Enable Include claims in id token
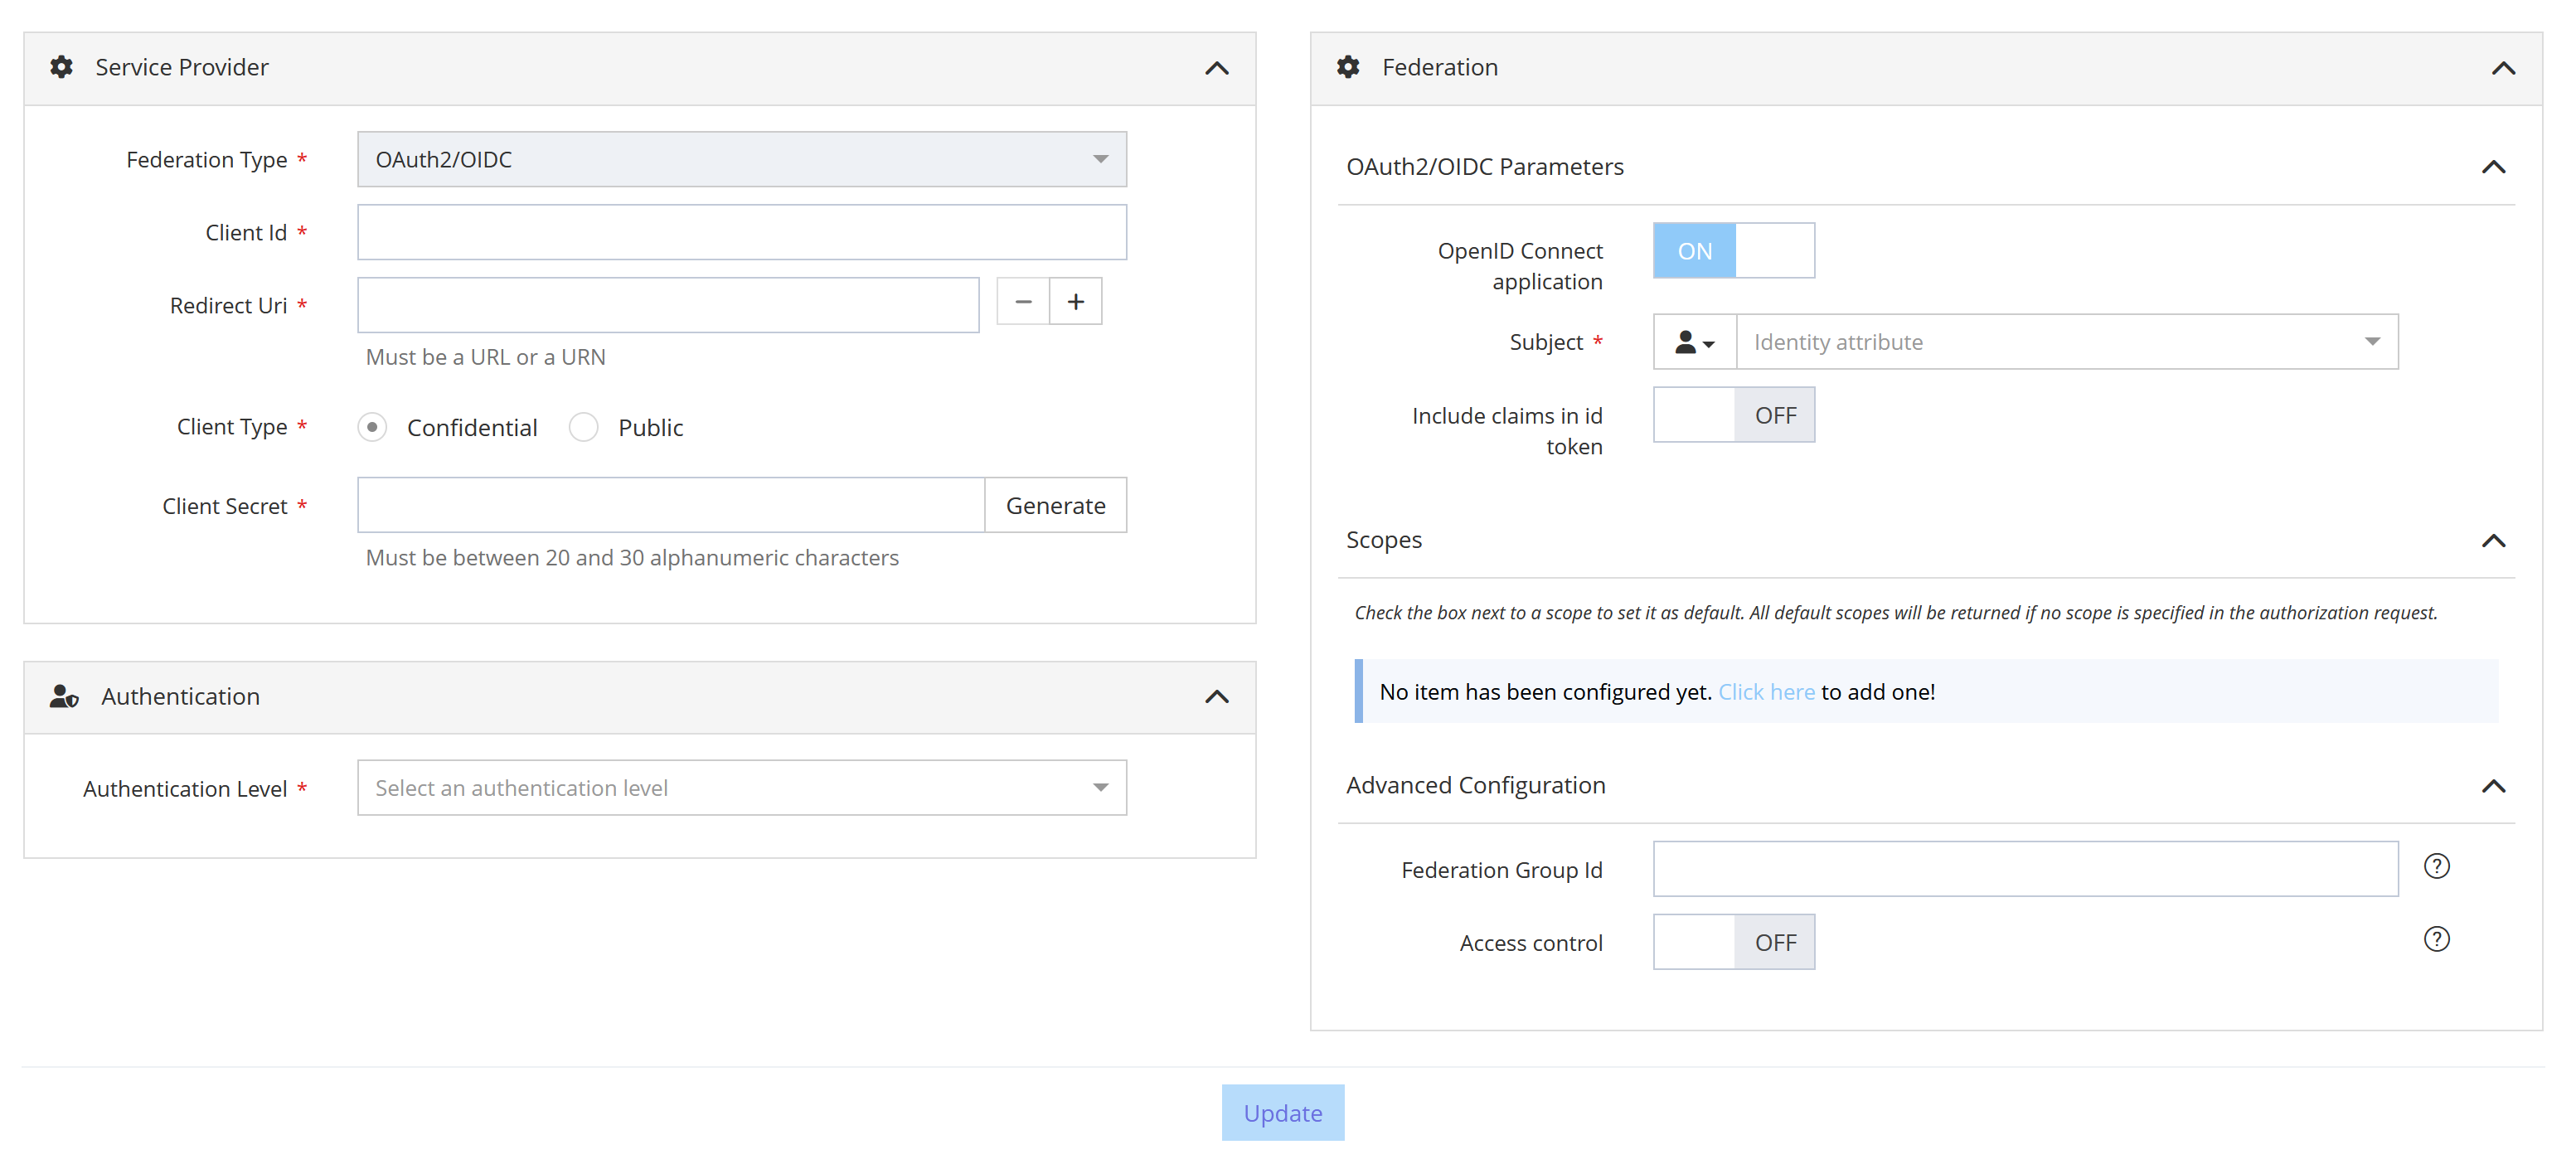This screenshot has width=2576, height=1164. (1733, 415)
